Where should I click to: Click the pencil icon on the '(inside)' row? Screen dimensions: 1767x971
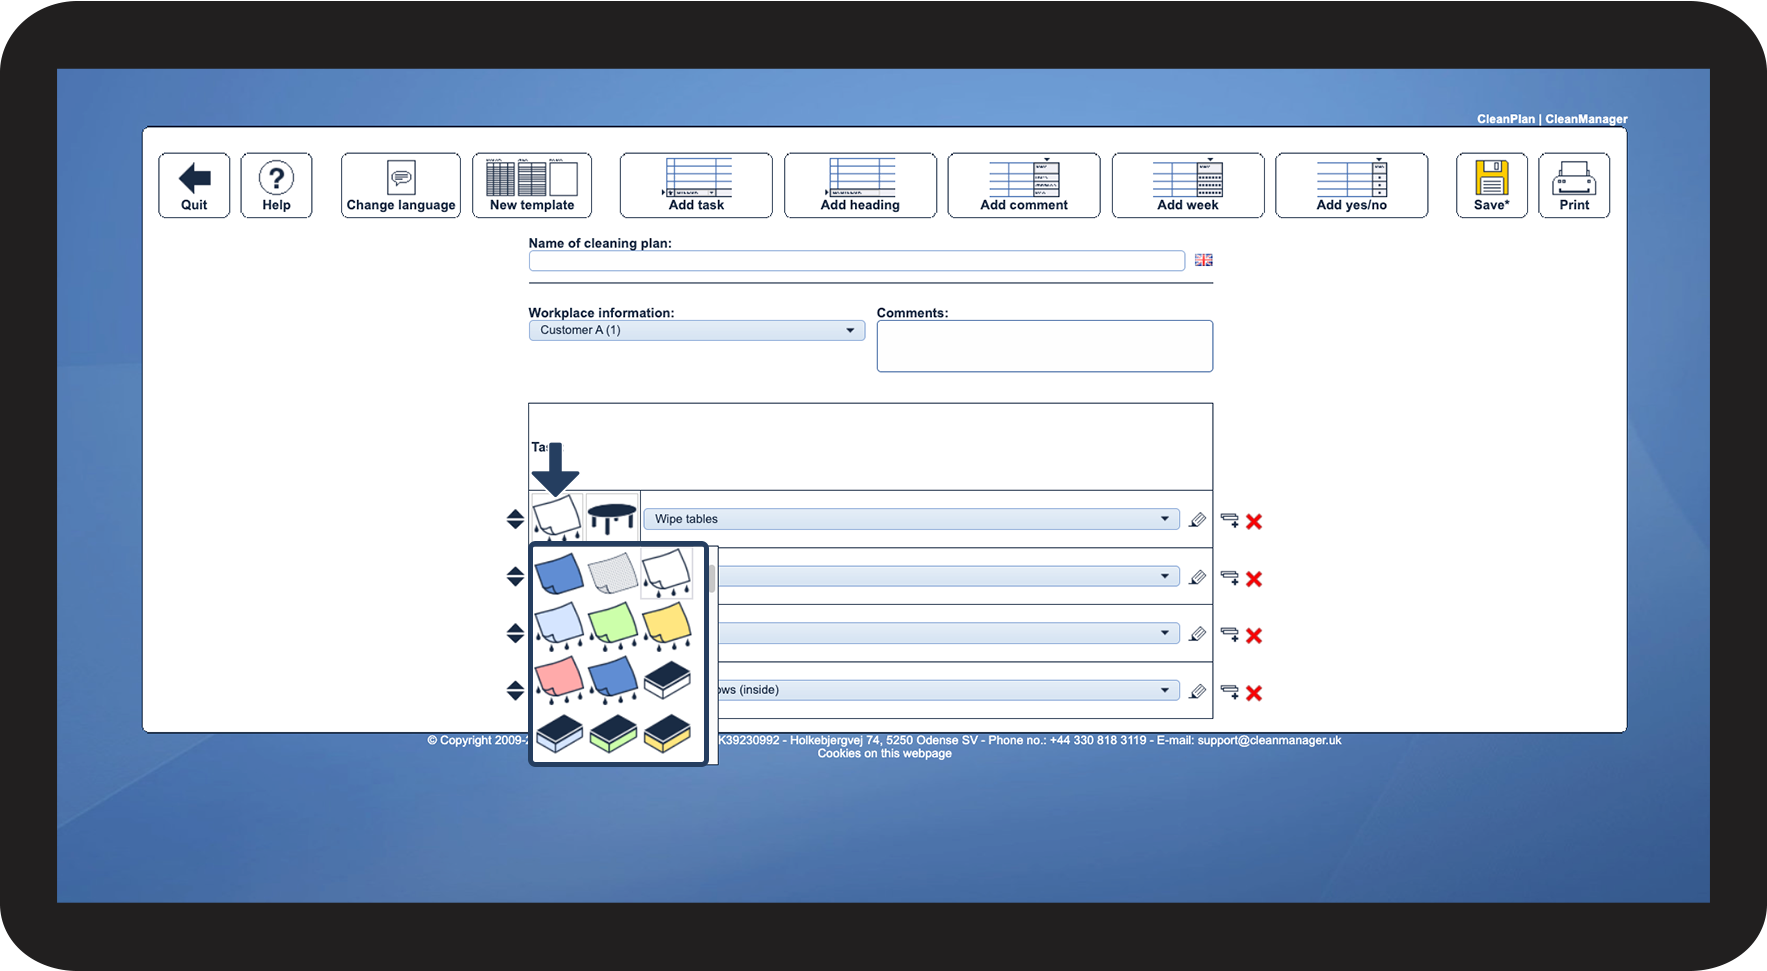point(1197,691)
